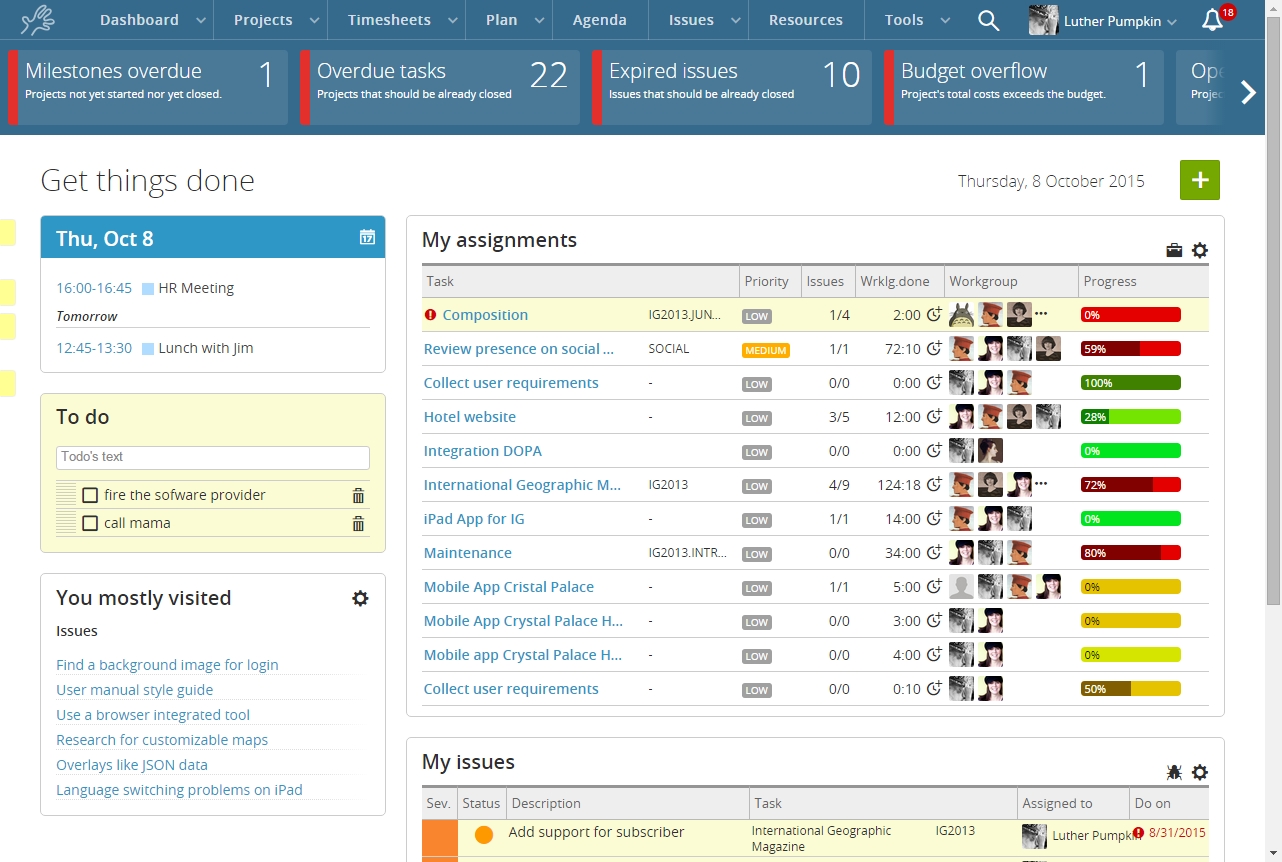Open the Resources menu item
The image size is (1282, 862).
[x=805, y=20]
